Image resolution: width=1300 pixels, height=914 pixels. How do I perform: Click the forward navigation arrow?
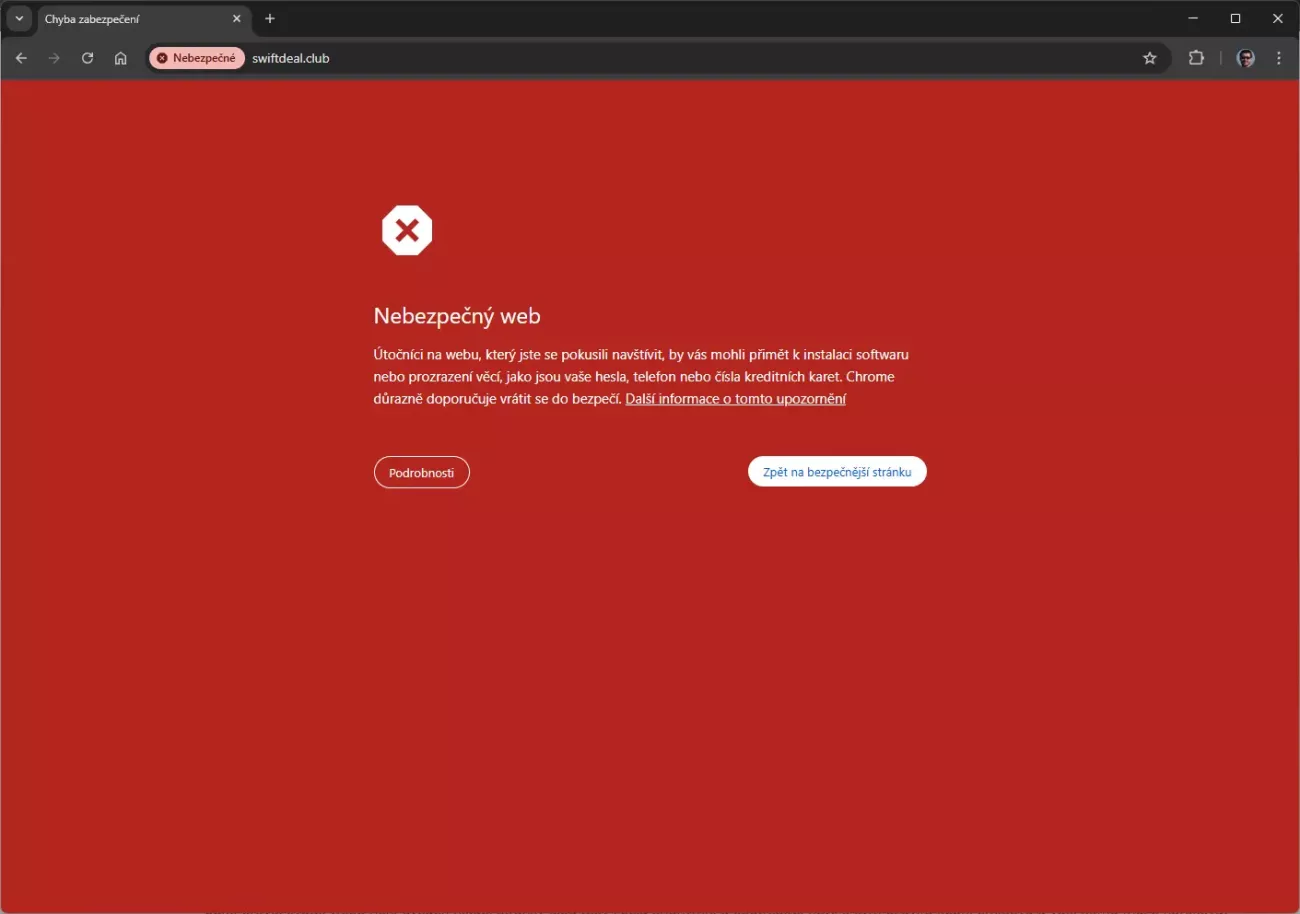click(54, 58)
